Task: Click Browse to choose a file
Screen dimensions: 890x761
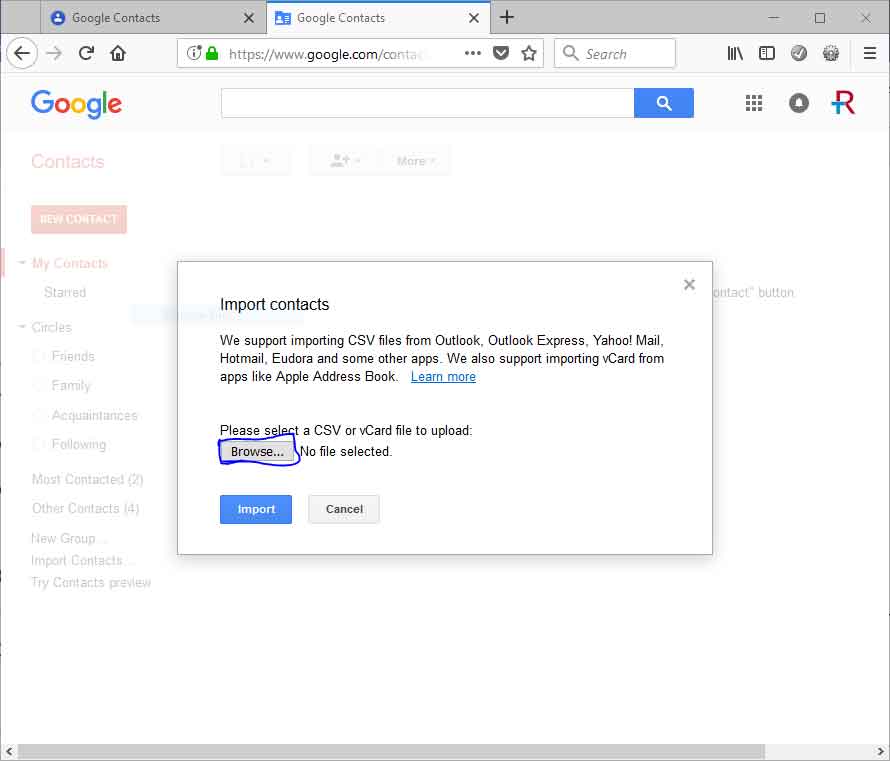Action: tap(257, 451)
